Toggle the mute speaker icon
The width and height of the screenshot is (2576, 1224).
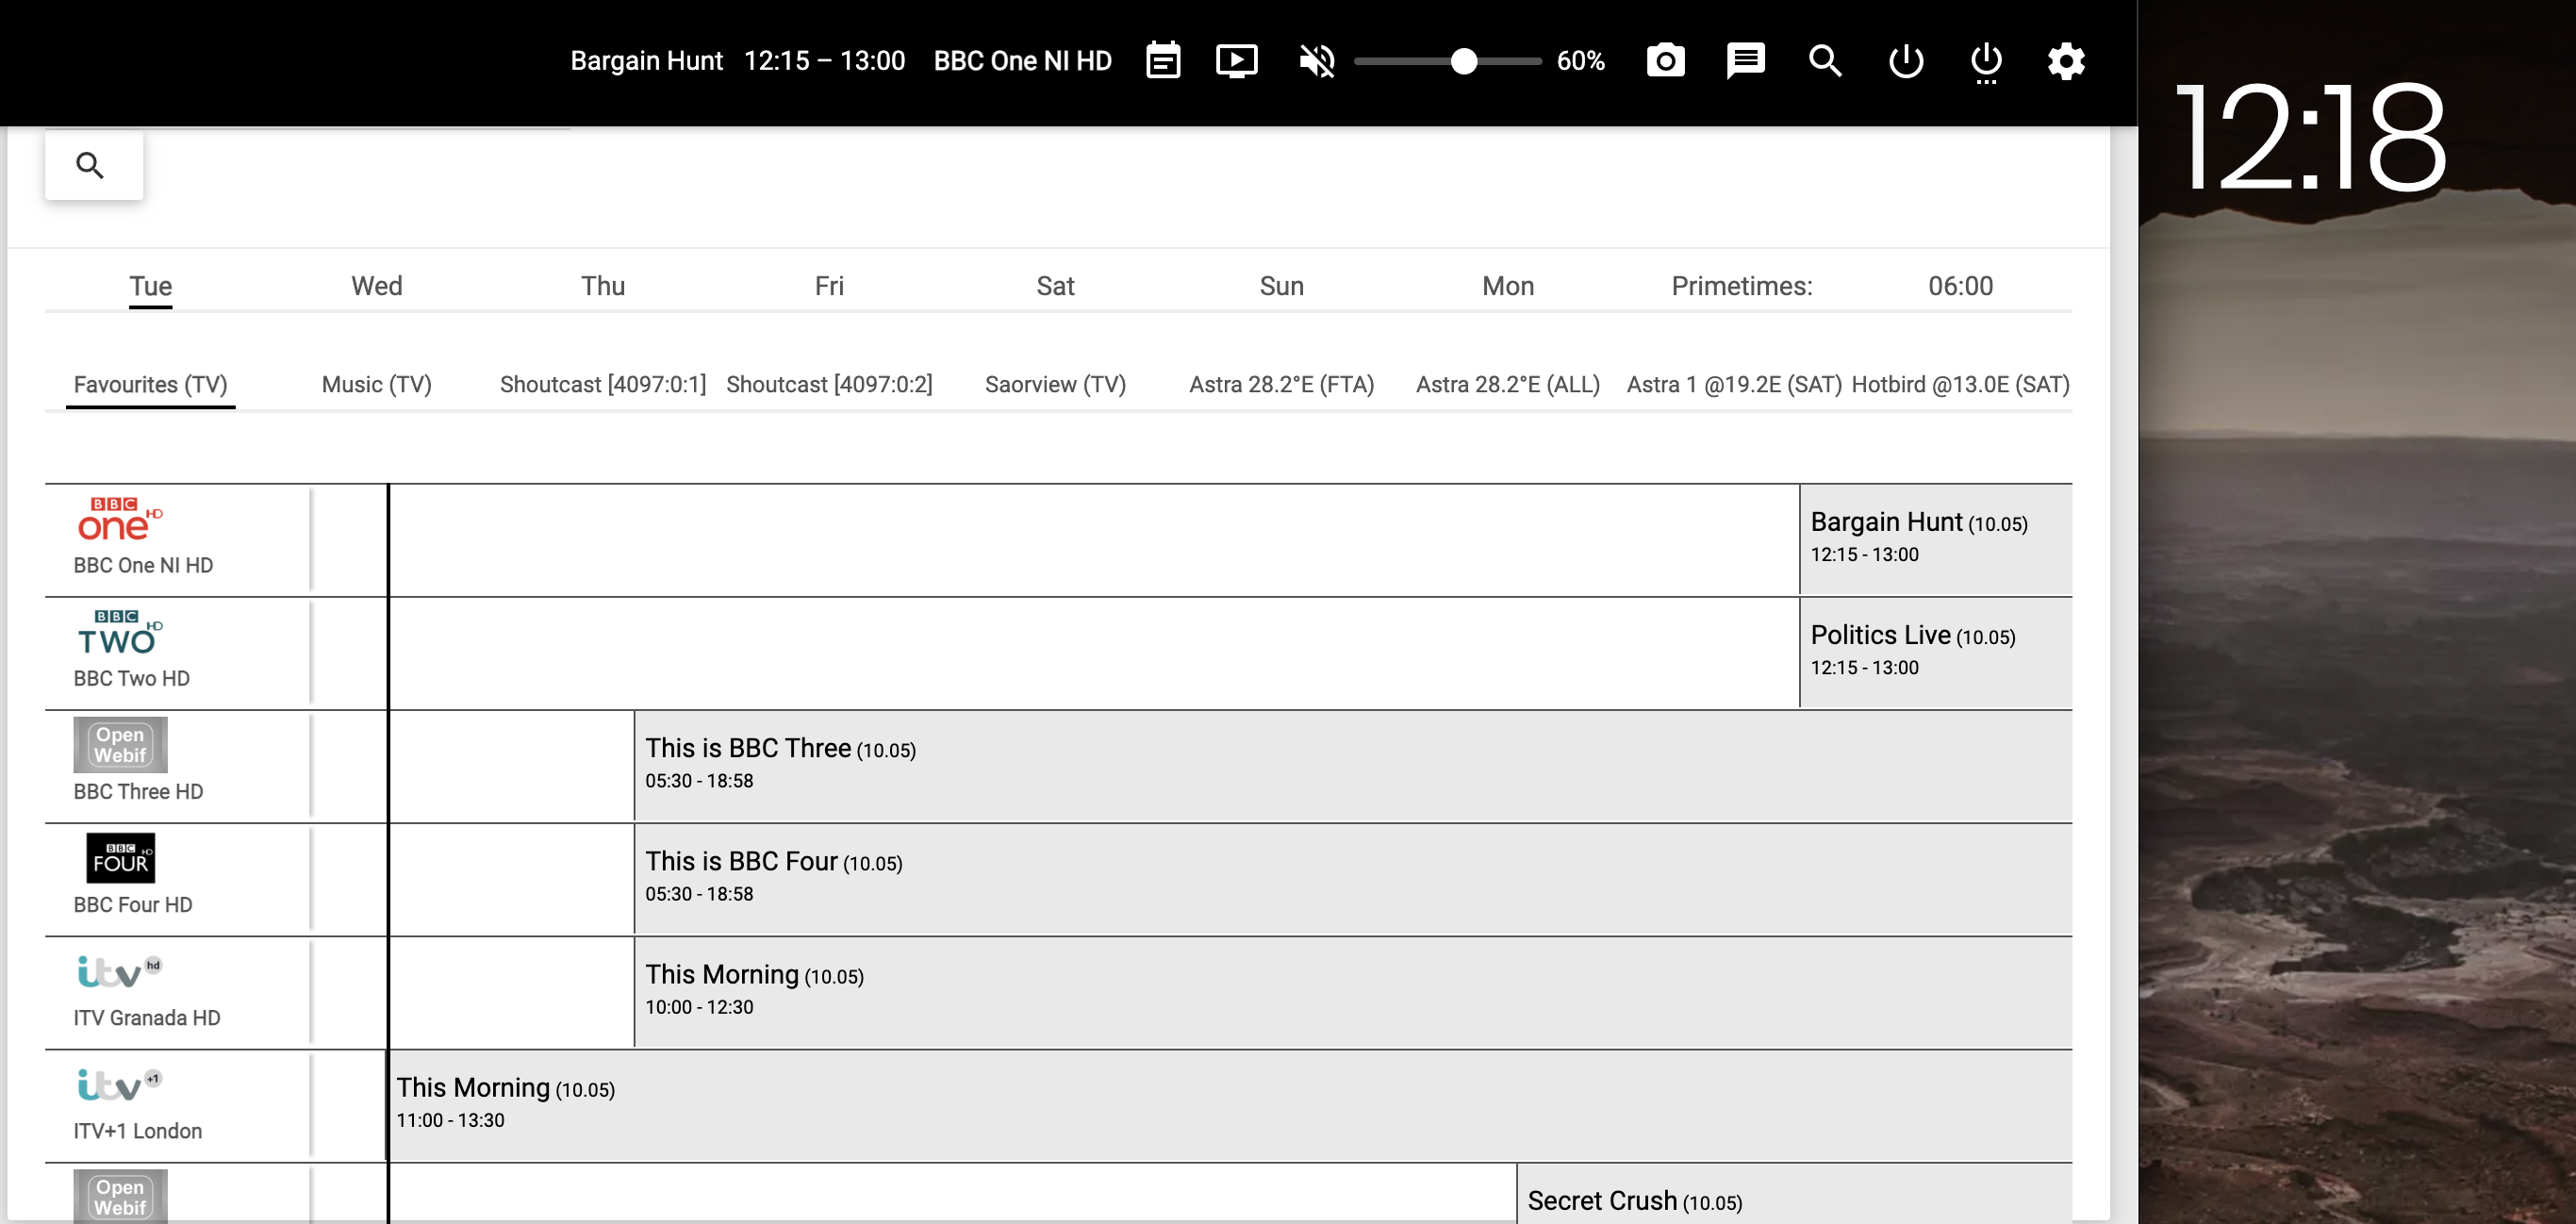(1315, 60)
